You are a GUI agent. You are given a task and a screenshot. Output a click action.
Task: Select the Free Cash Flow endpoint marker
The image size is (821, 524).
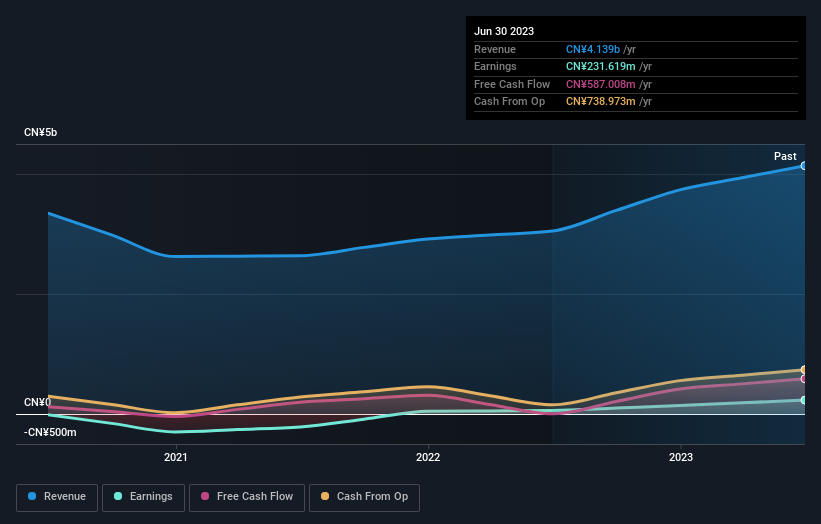click(x=804, y=379)
